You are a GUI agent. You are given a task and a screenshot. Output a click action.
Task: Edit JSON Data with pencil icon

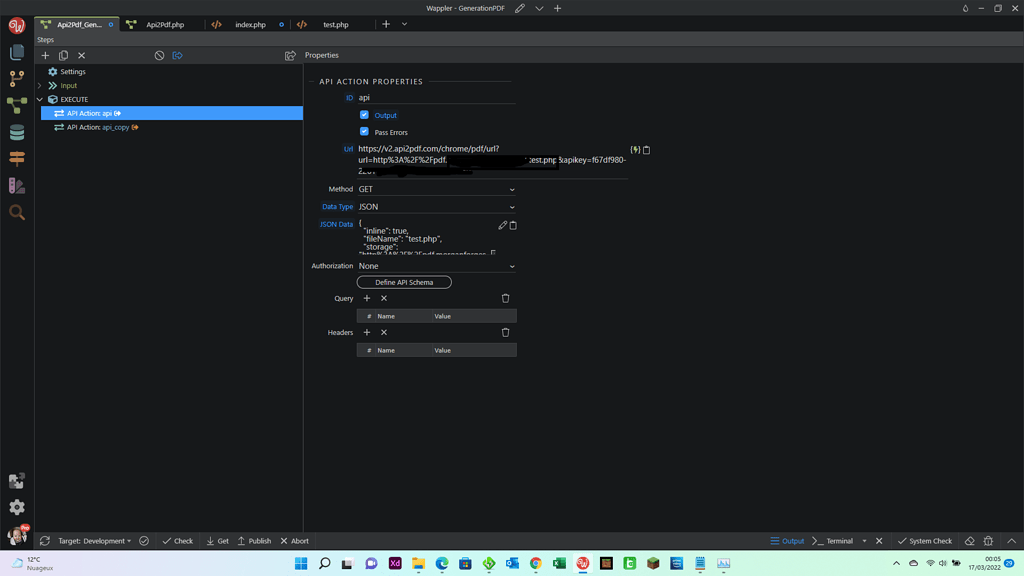pos(502,225)
